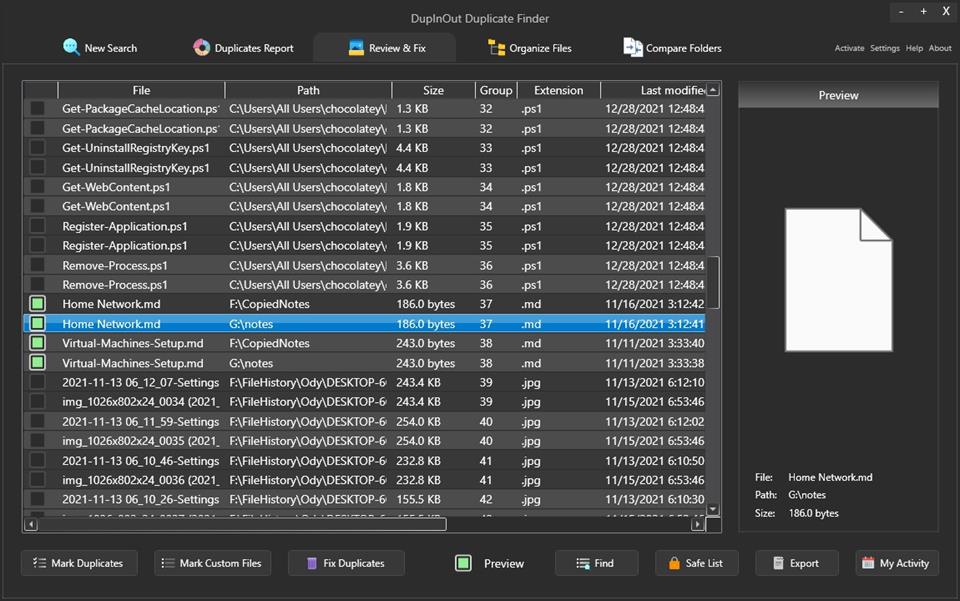Click the Mark Custom Files list icon
960x601 pixels.
pyautogui.click(x=168, y=563)
